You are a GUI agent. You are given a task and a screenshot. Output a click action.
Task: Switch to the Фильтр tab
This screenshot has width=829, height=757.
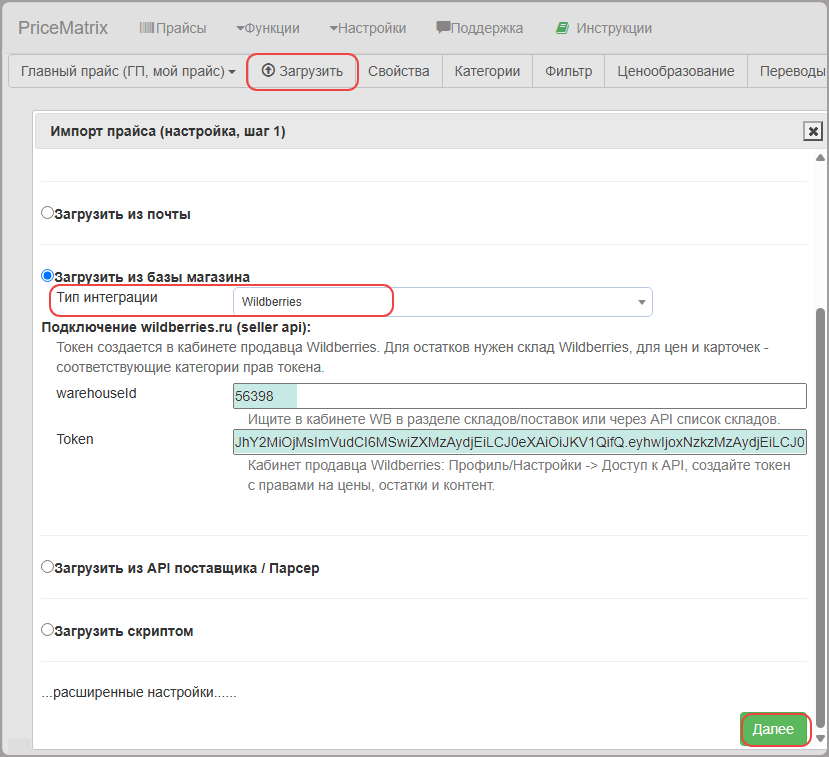coord(568,71)
